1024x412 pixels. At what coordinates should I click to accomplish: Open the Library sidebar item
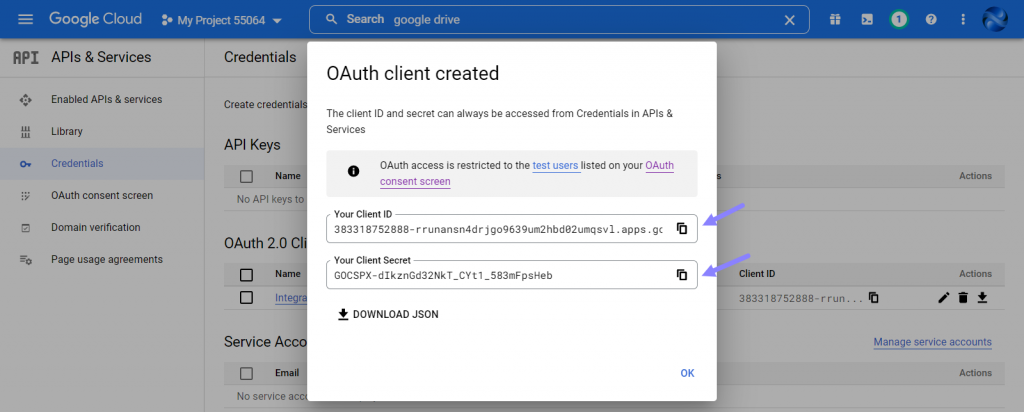point(67,131)
